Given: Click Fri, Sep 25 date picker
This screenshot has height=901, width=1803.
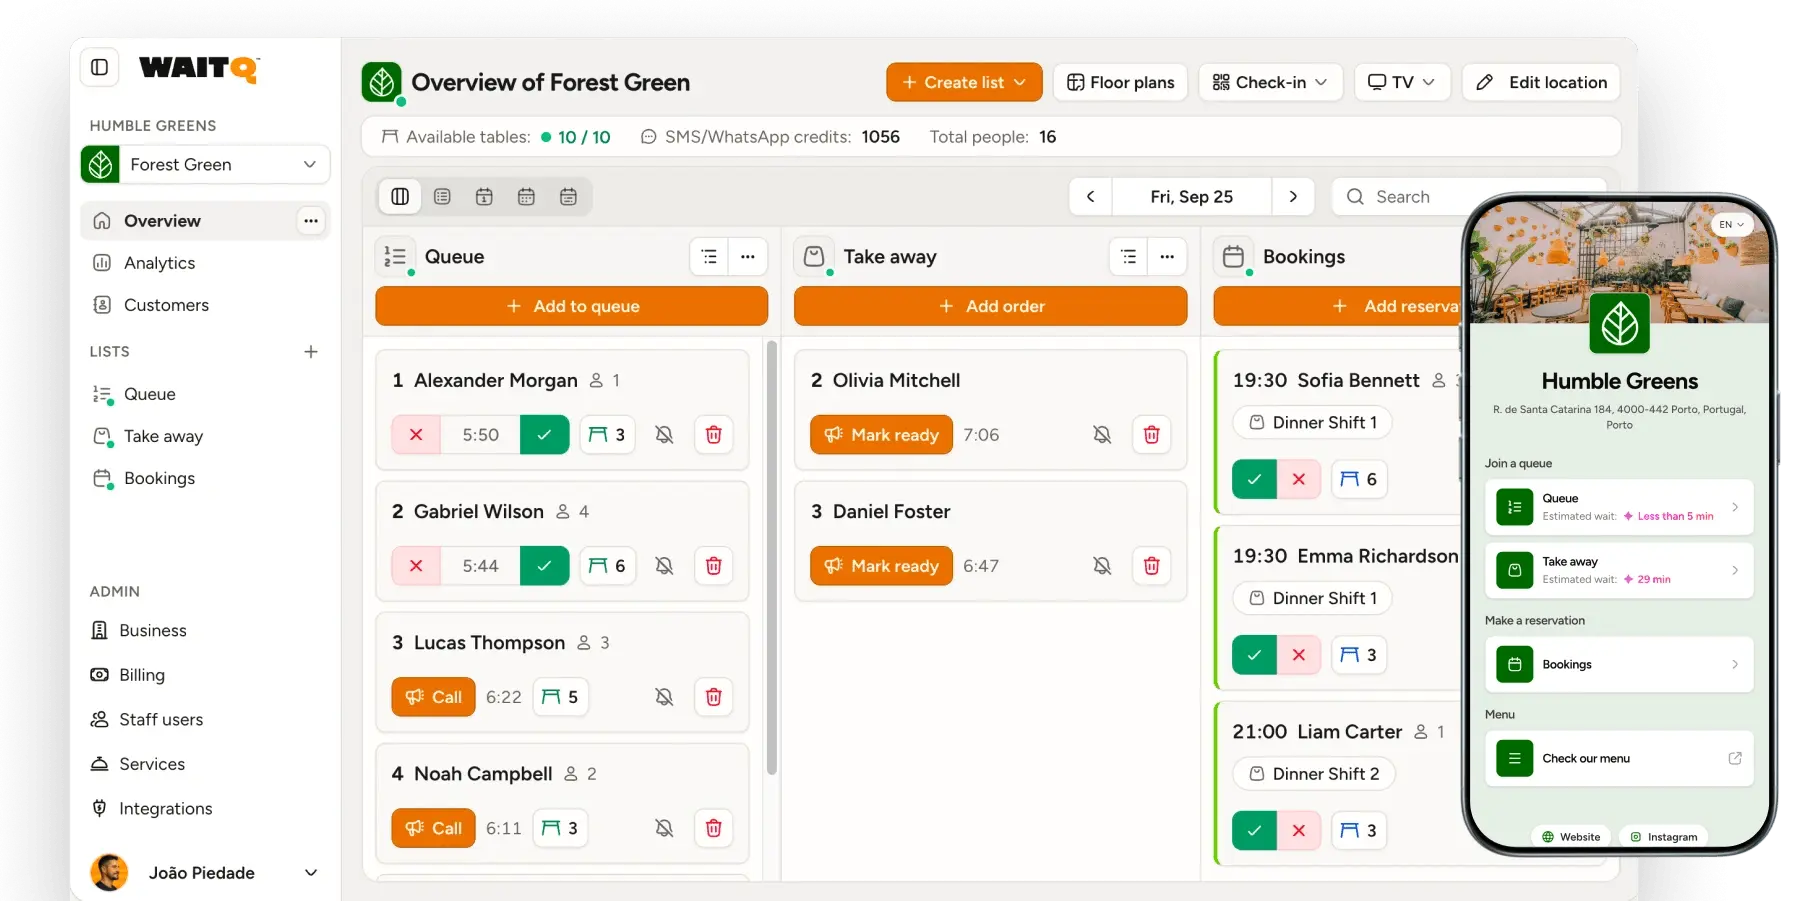Looking at the screenshot, I should (x=1192, y=197).
